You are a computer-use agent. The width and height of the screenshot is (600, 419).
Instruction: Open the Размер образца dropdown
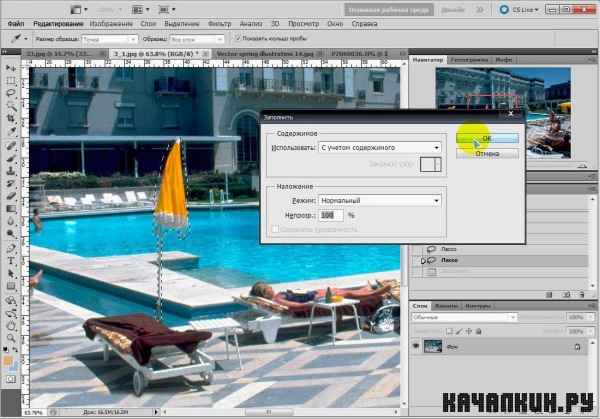(110, 39)
